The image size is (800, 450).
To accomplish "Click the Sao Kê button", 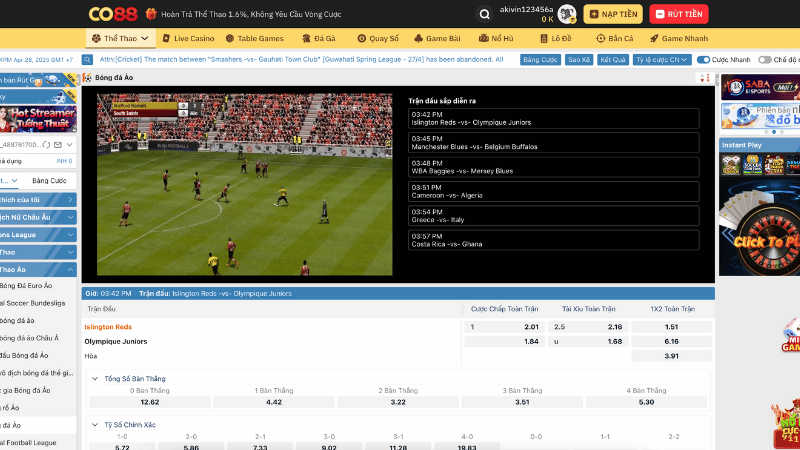I will tap(579, 60).
